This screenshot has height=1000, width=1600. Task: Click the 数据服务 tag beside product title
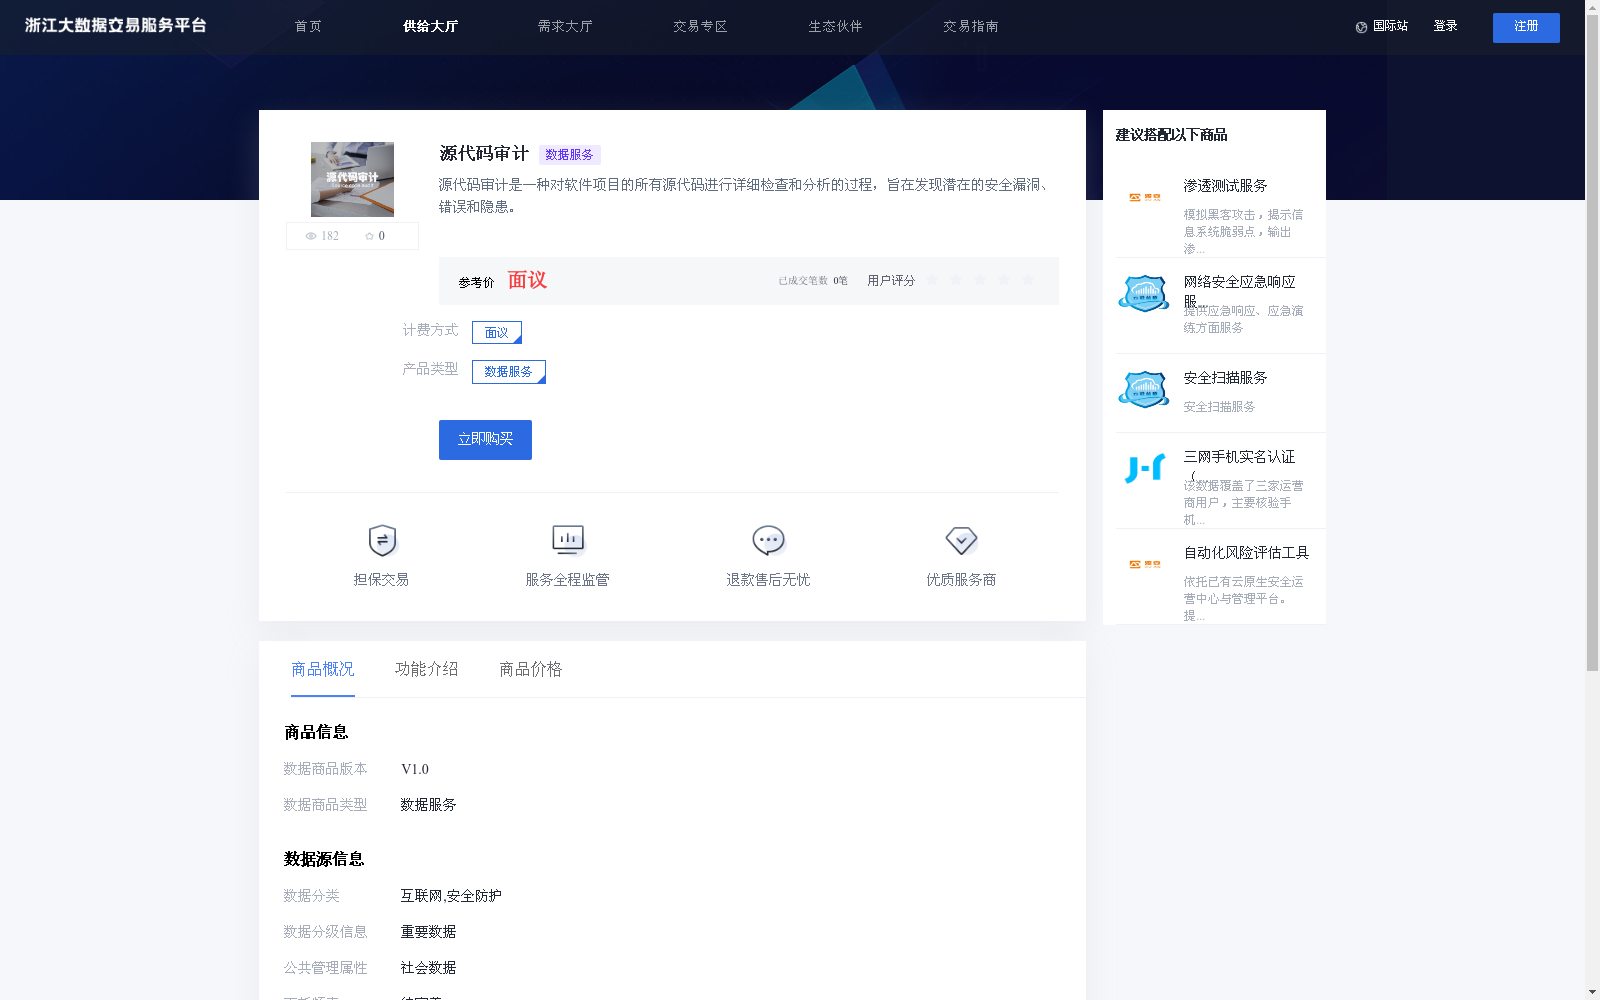tap(569, 155)
